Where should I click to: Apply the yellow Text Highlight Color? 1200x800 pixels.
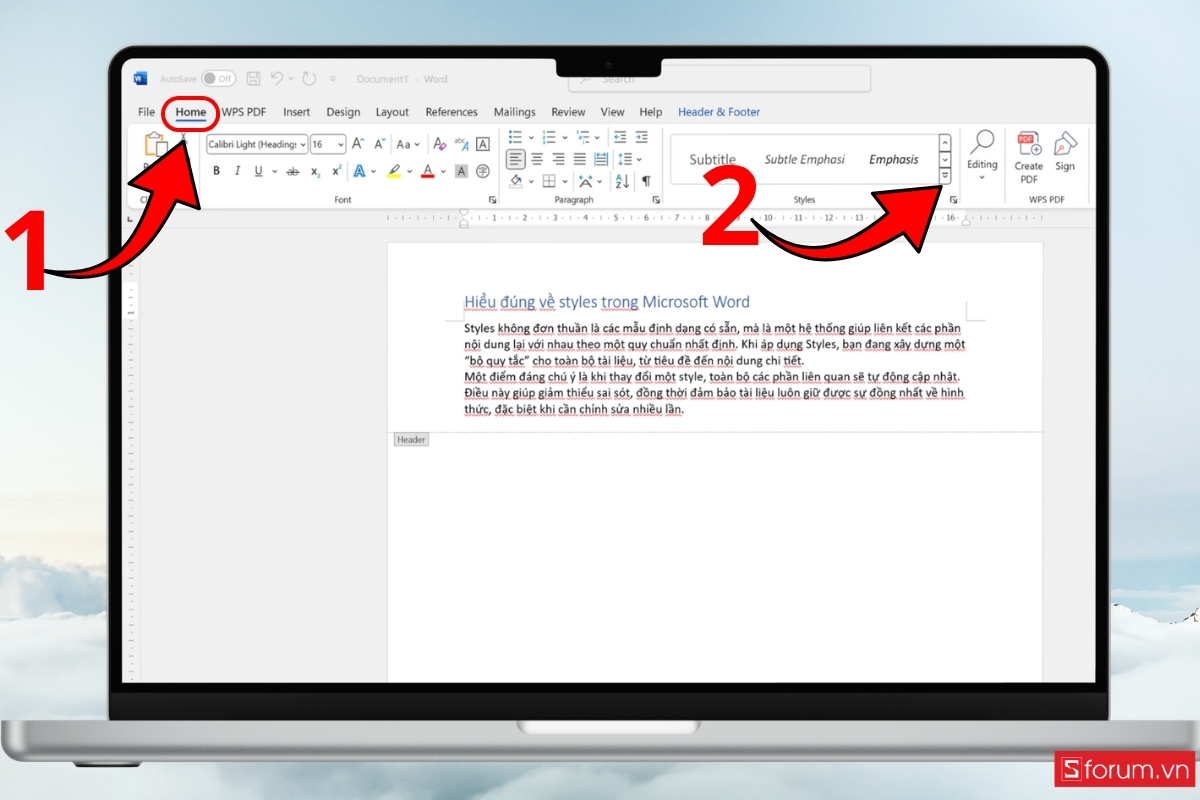tap(394, 171)
